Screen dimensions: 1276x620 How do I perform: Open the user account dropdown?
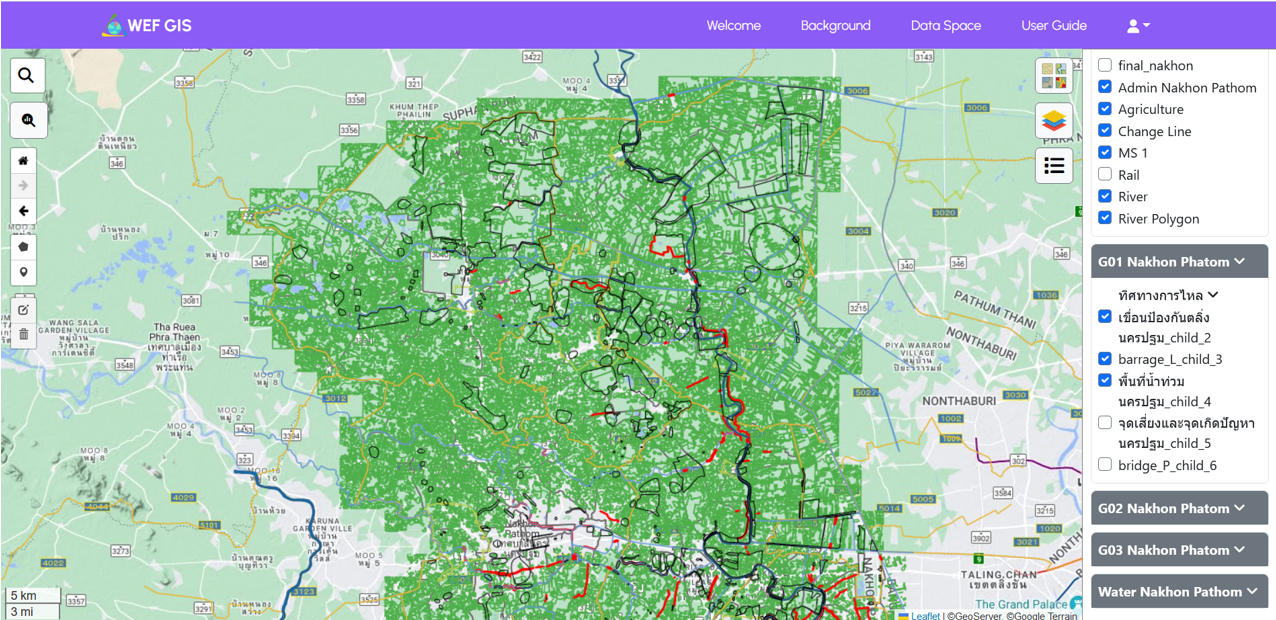(1138, 26)
